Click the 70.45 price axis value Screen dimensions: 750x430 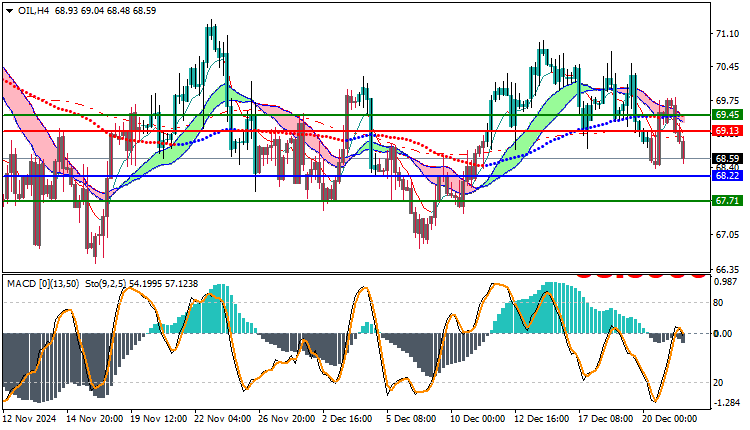point(727,67)
